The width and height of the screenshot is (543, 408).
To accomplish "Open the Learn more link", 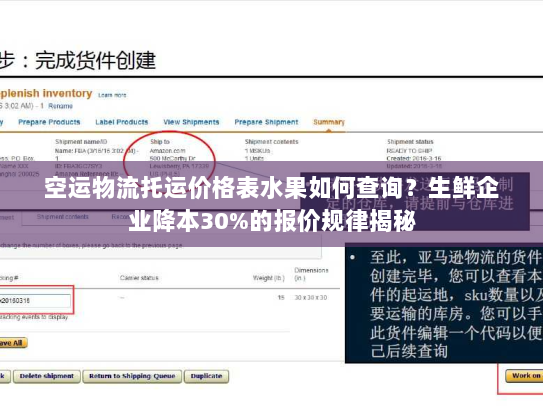I will tap(112, 95).
